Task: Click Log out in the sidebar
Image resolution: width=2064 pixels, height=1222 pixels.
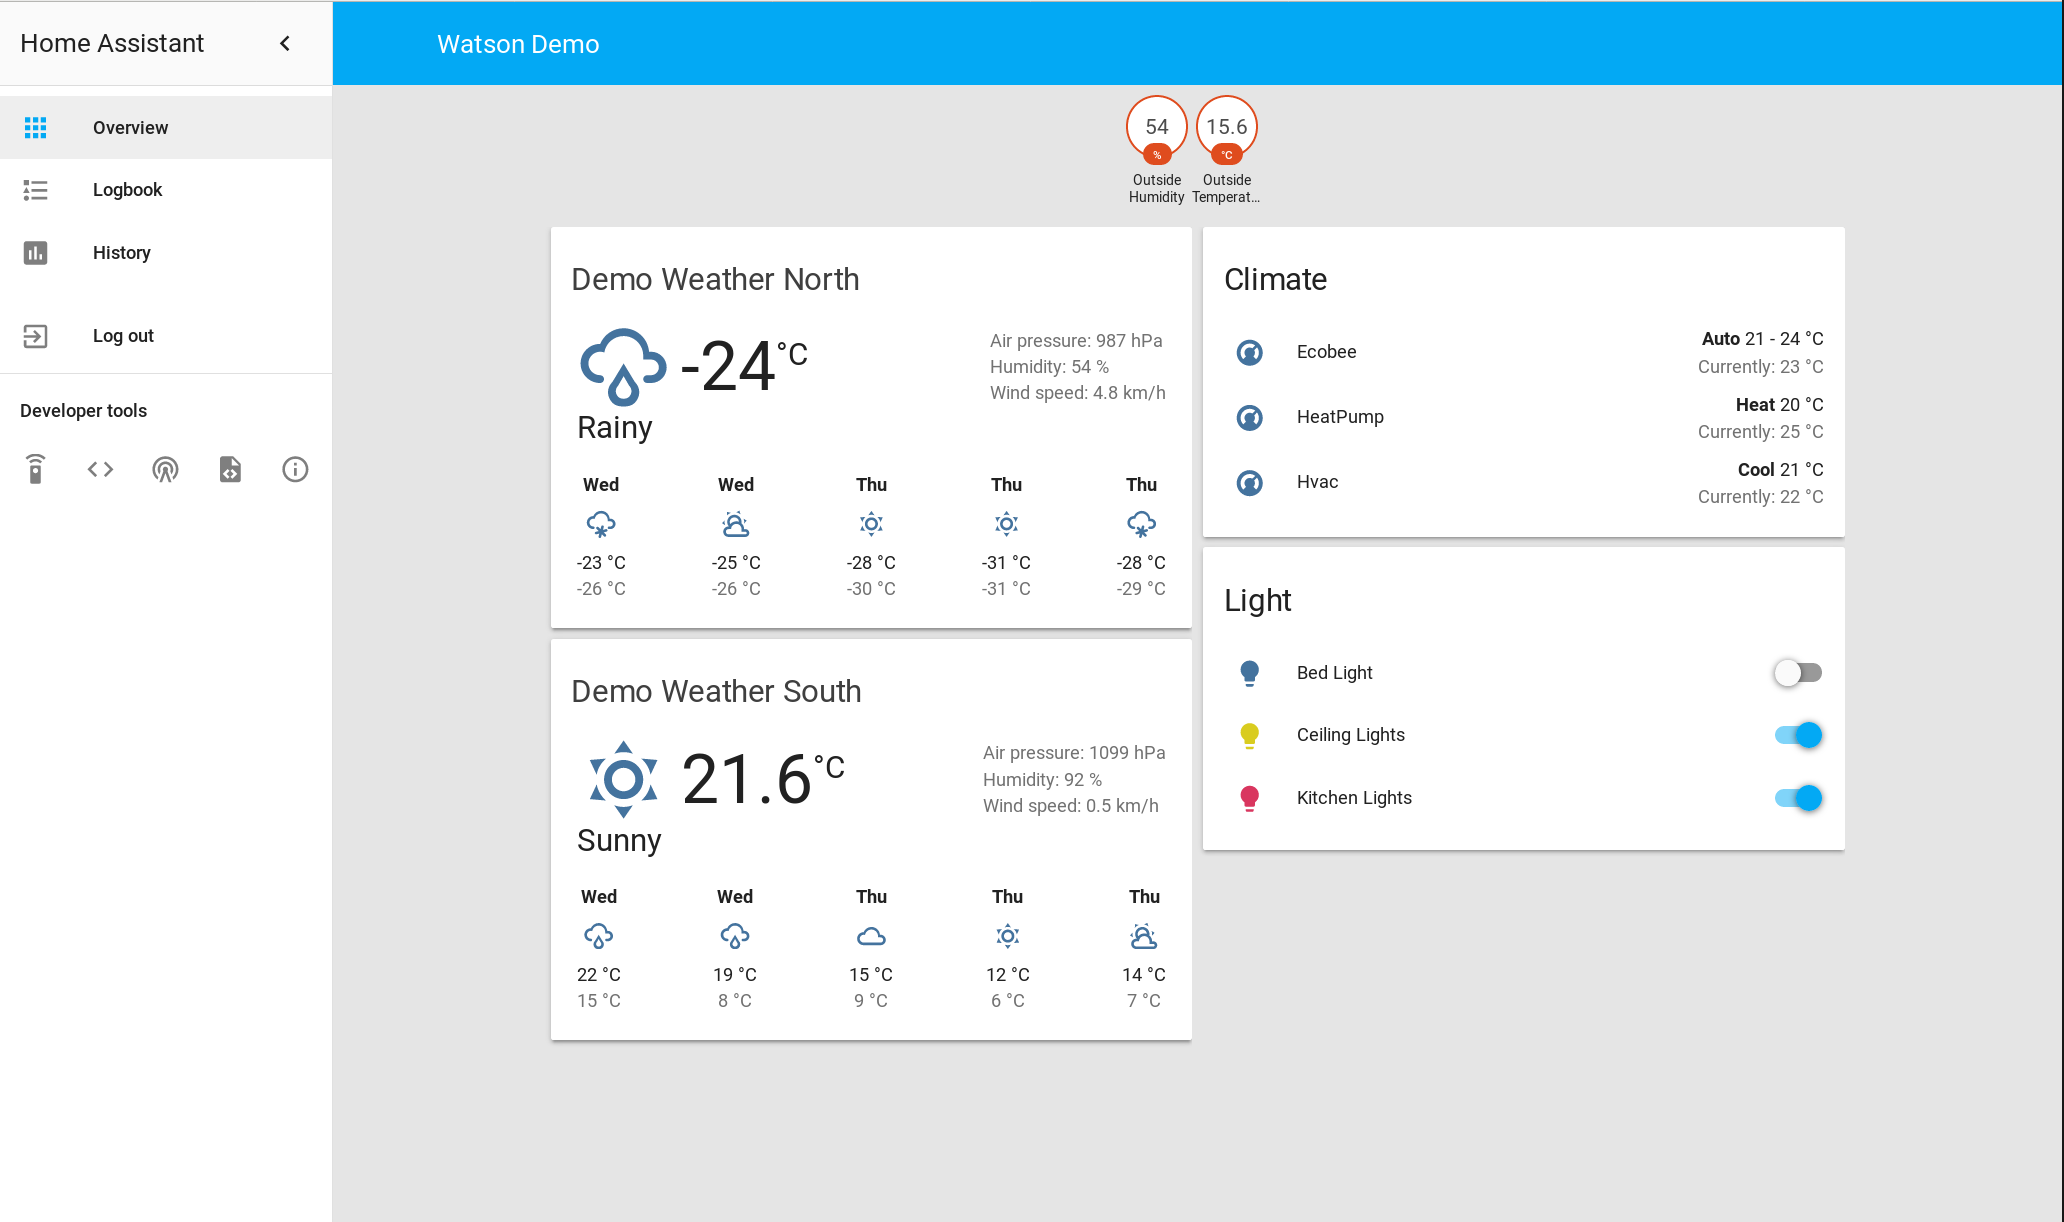Action: pos(123,336)
